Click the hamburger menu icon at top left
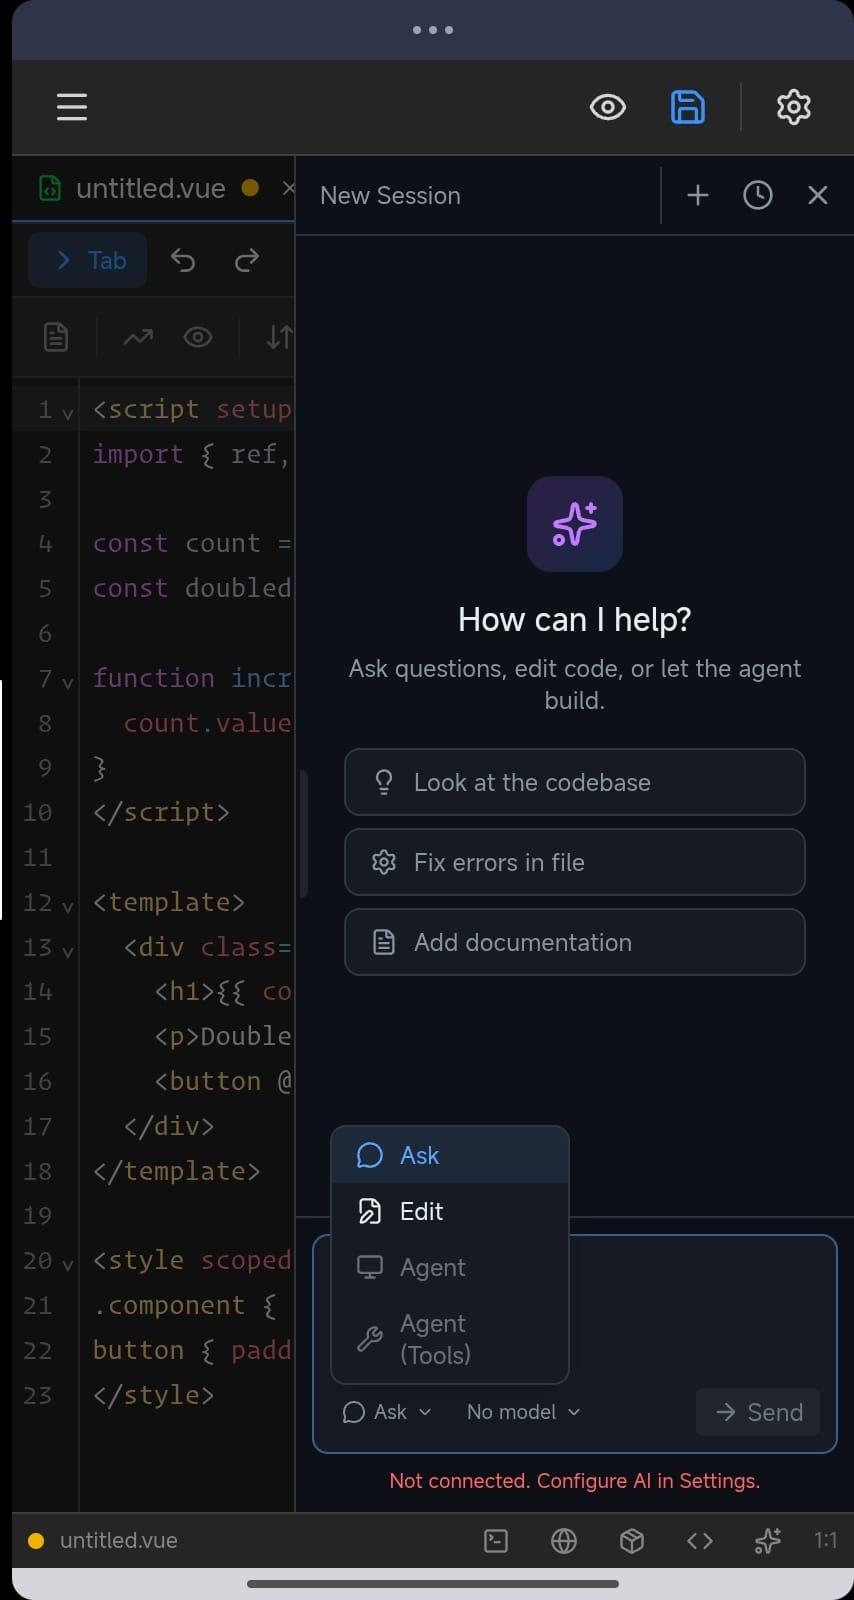The height and width of the screenshot is (1600, 854). click(72, 107)
